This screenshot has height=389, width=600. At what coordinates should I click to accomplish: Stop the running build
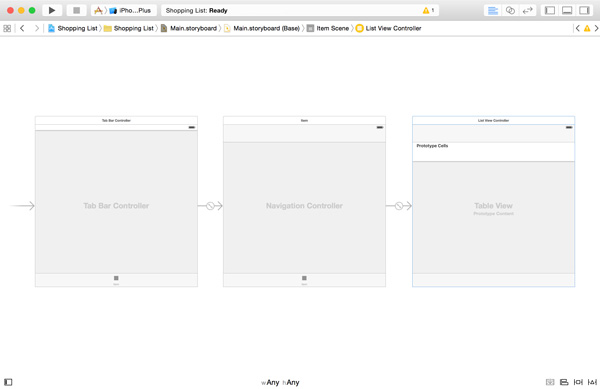(x=77, y=10)
